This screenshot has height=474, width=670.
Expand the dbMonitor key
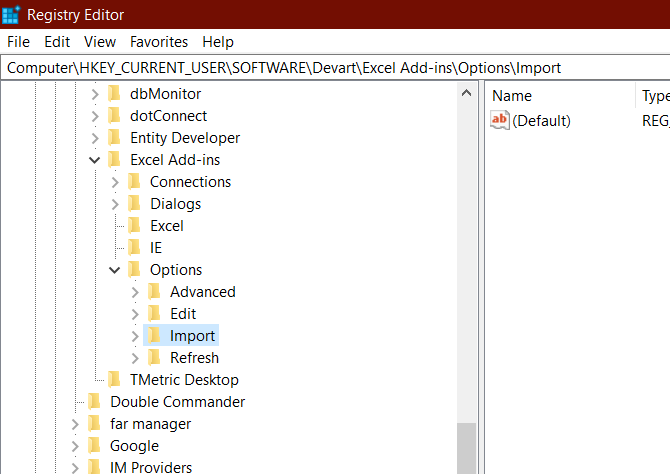pos(95,94)
